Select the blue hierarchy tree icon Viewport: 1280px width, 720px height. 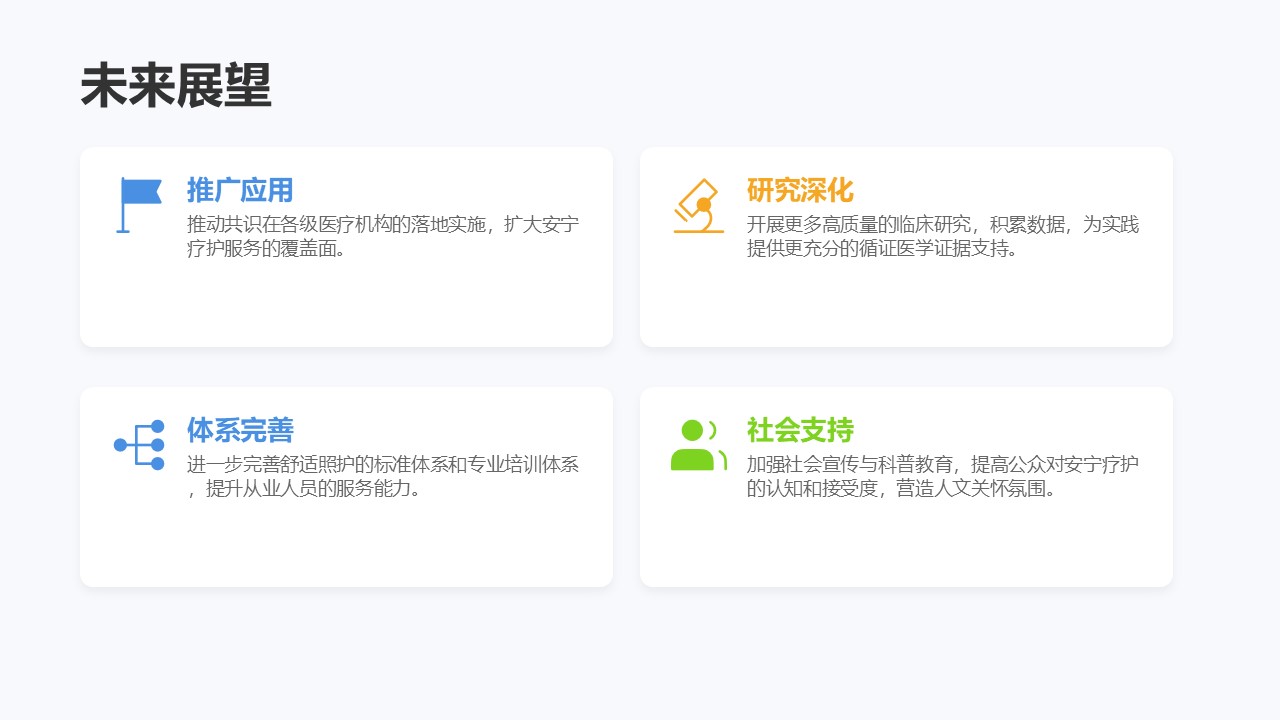tap(139, 445)
